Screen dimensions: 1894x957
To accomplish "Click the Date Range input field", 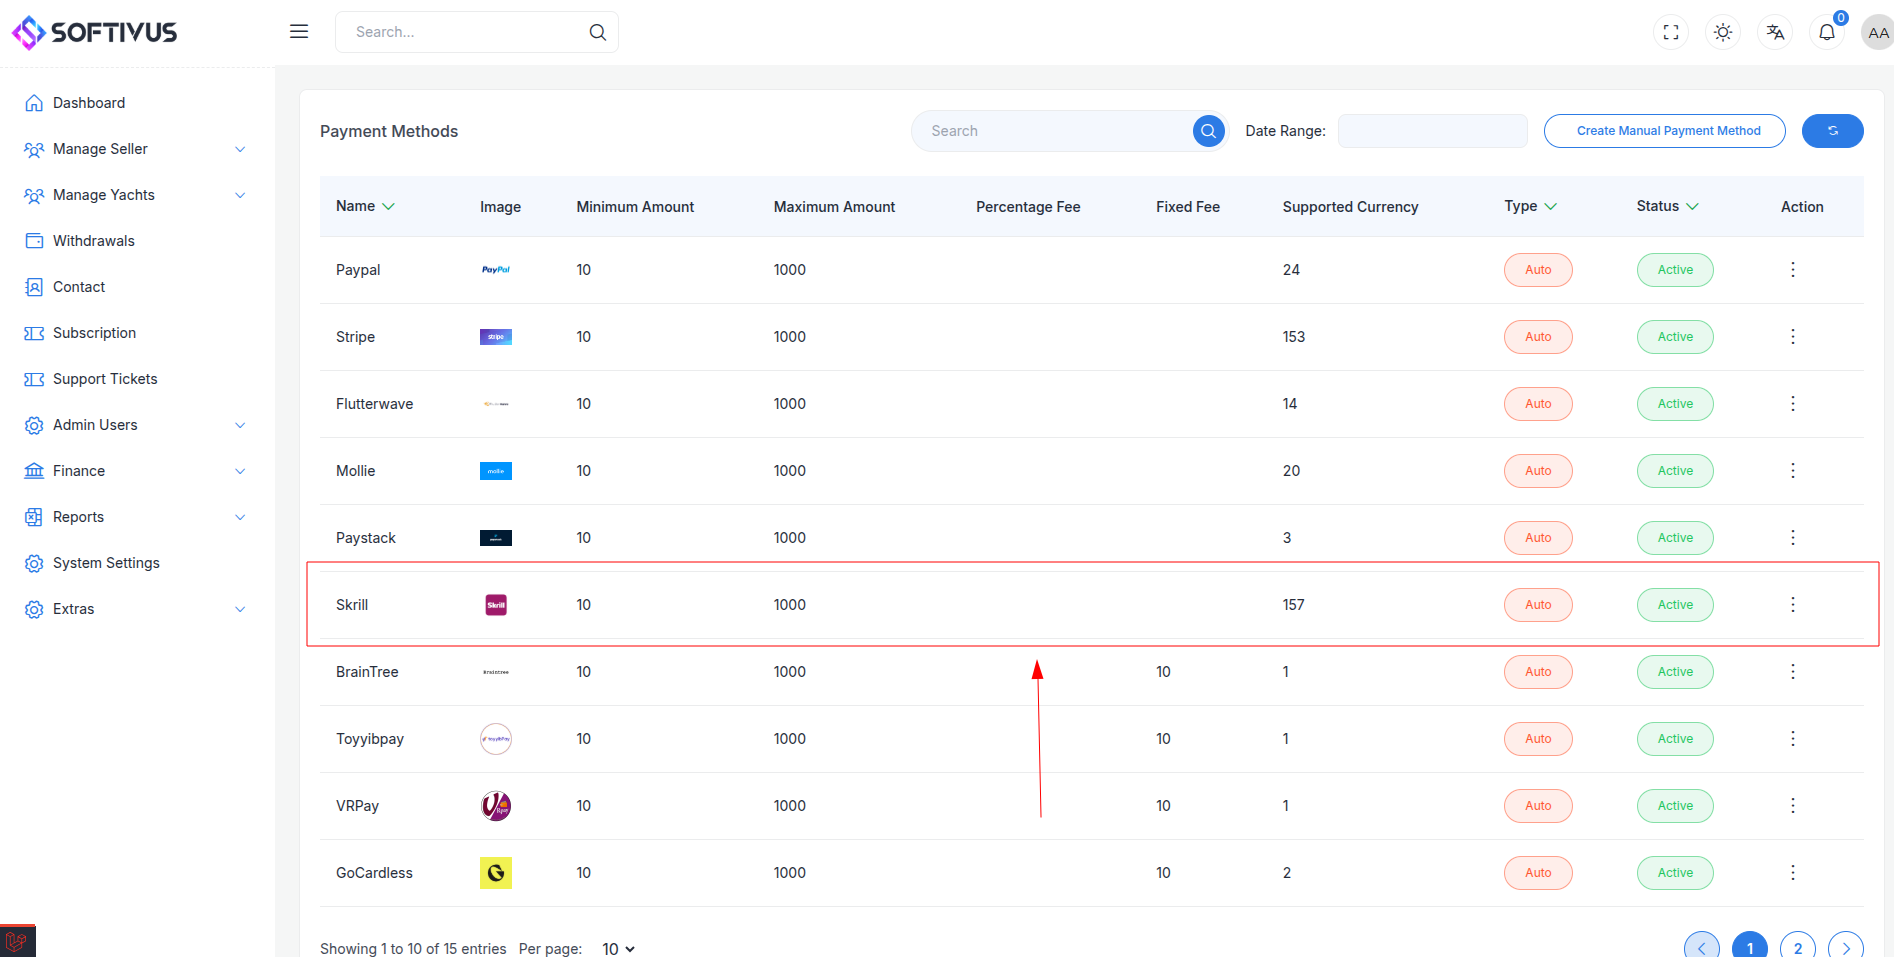I will coord(1432,131).
